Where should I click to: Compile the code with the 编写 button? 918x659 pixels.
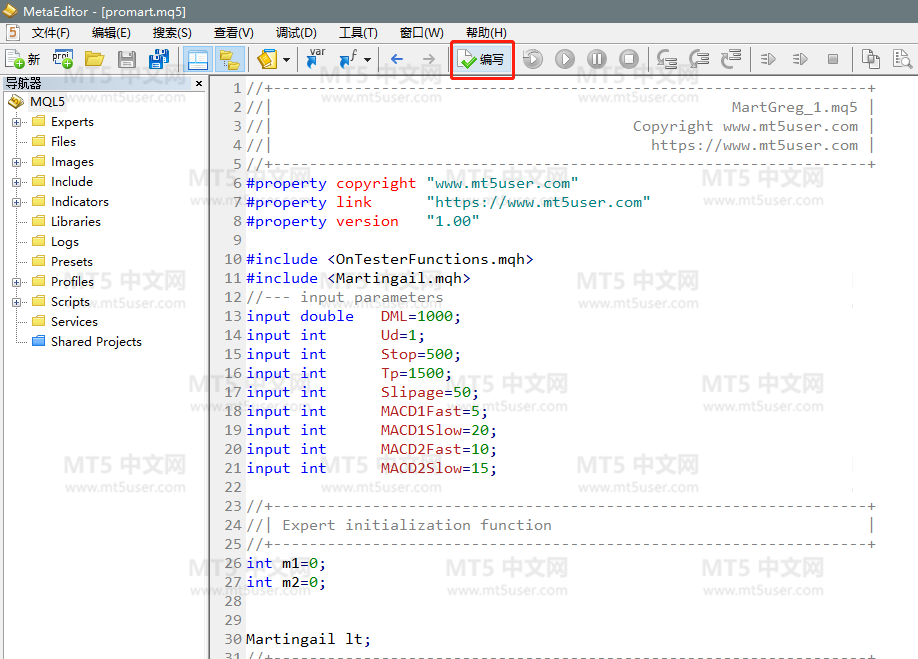click(x=482, y=59)
